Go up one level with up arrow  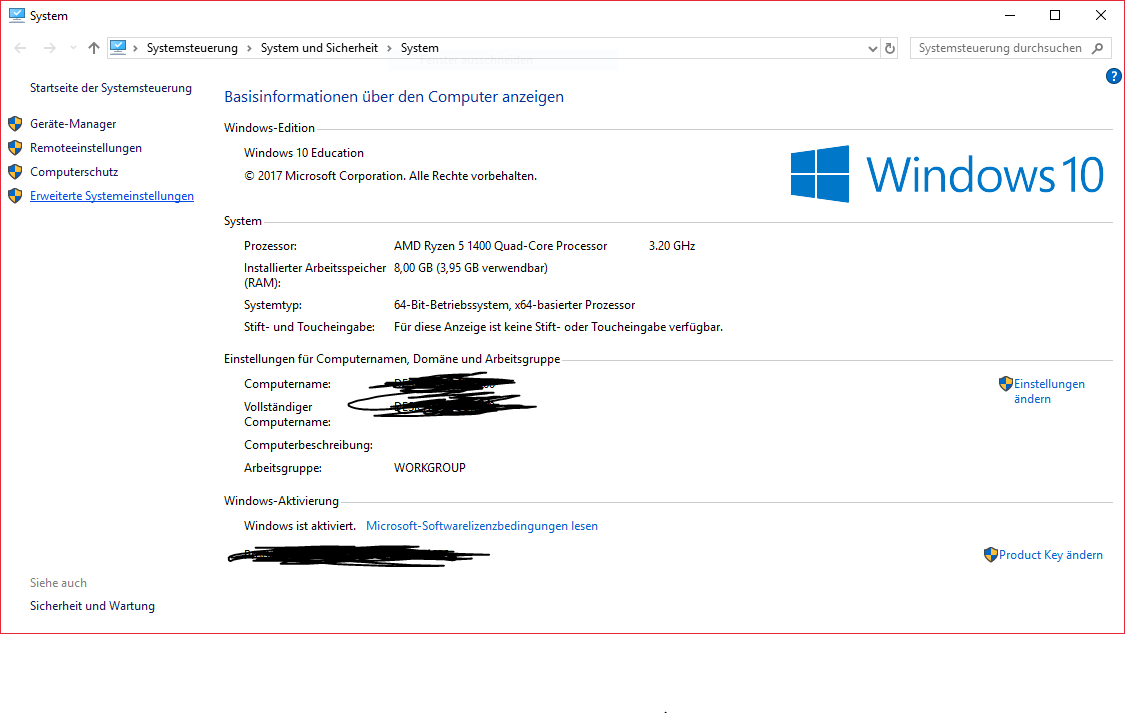click(94, 48)
